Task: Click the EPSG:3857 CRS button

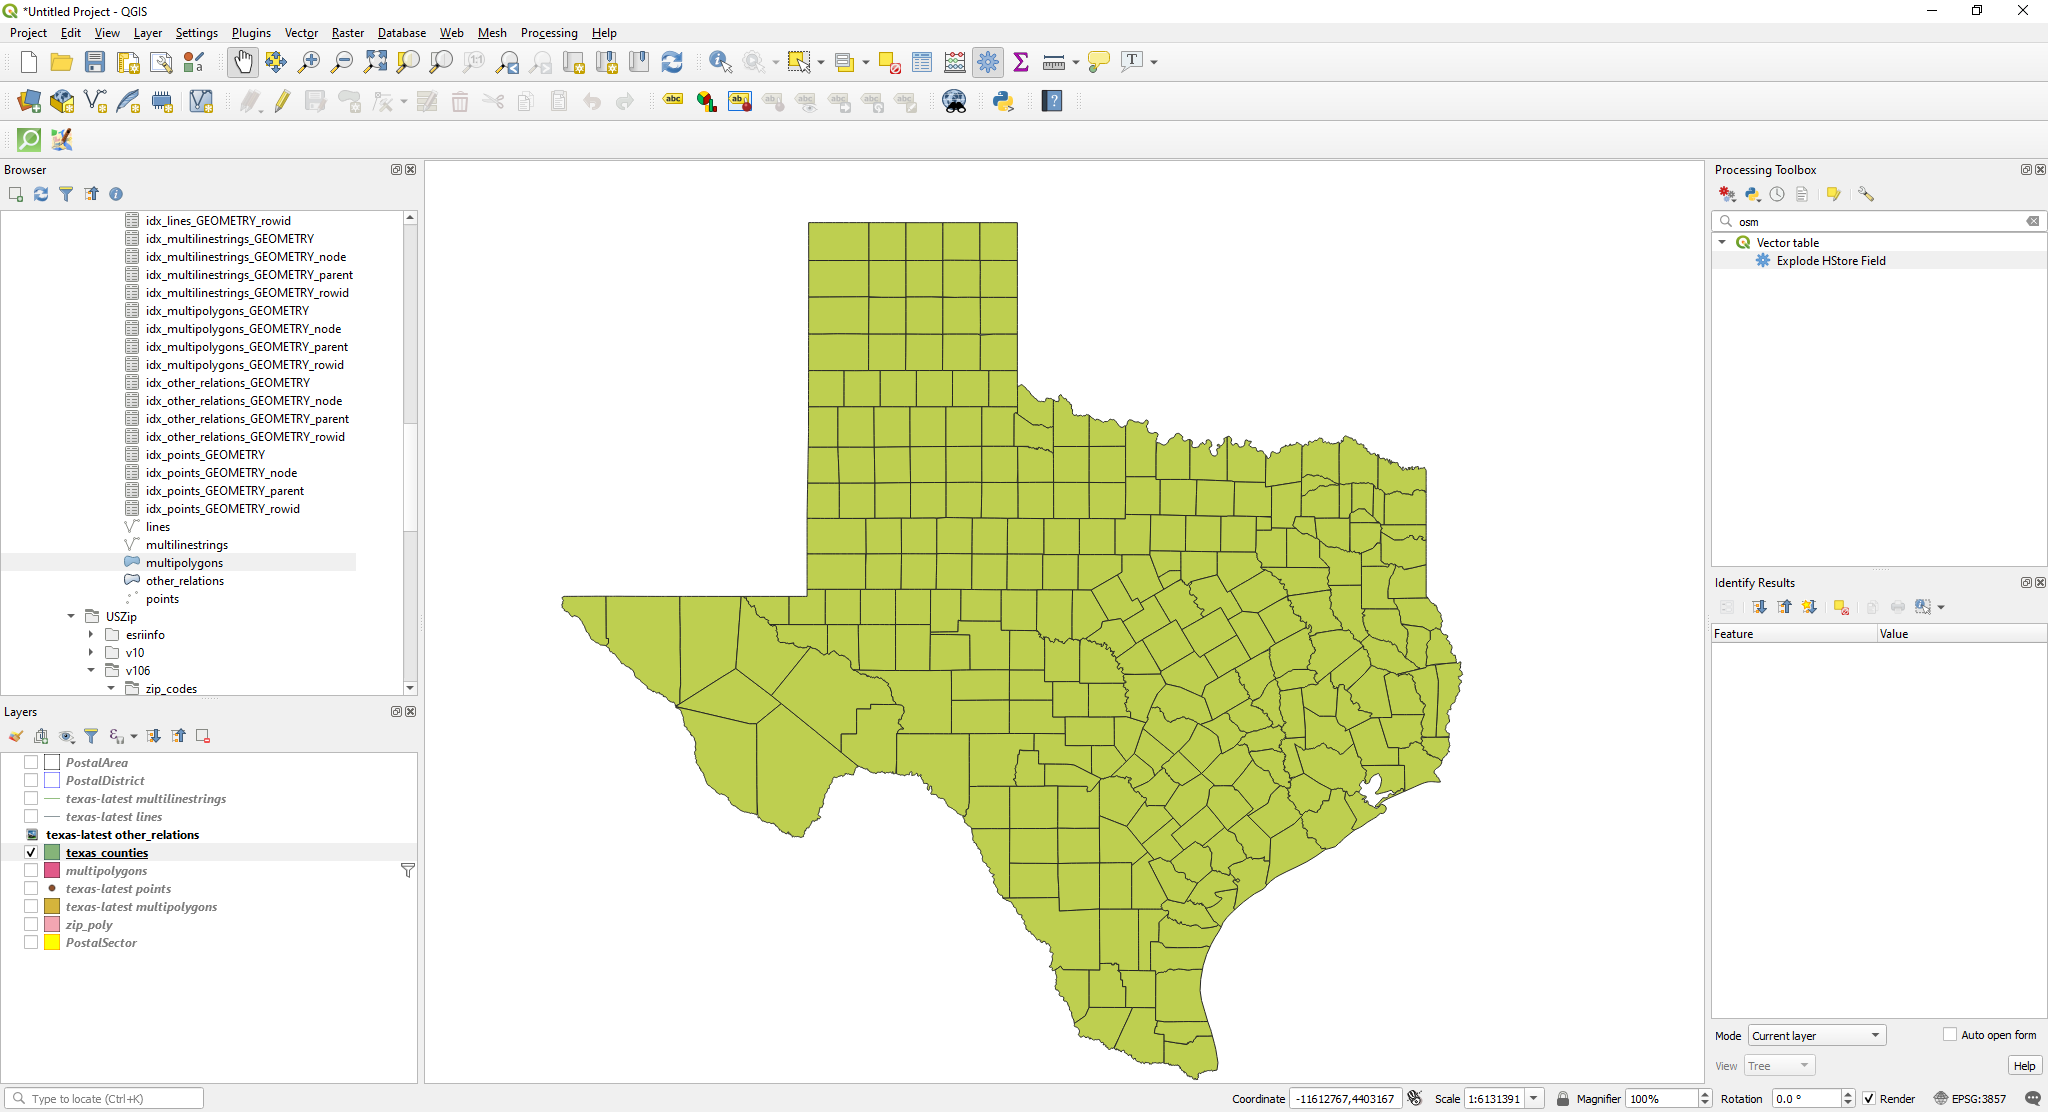Action: coord(1970,1098)
